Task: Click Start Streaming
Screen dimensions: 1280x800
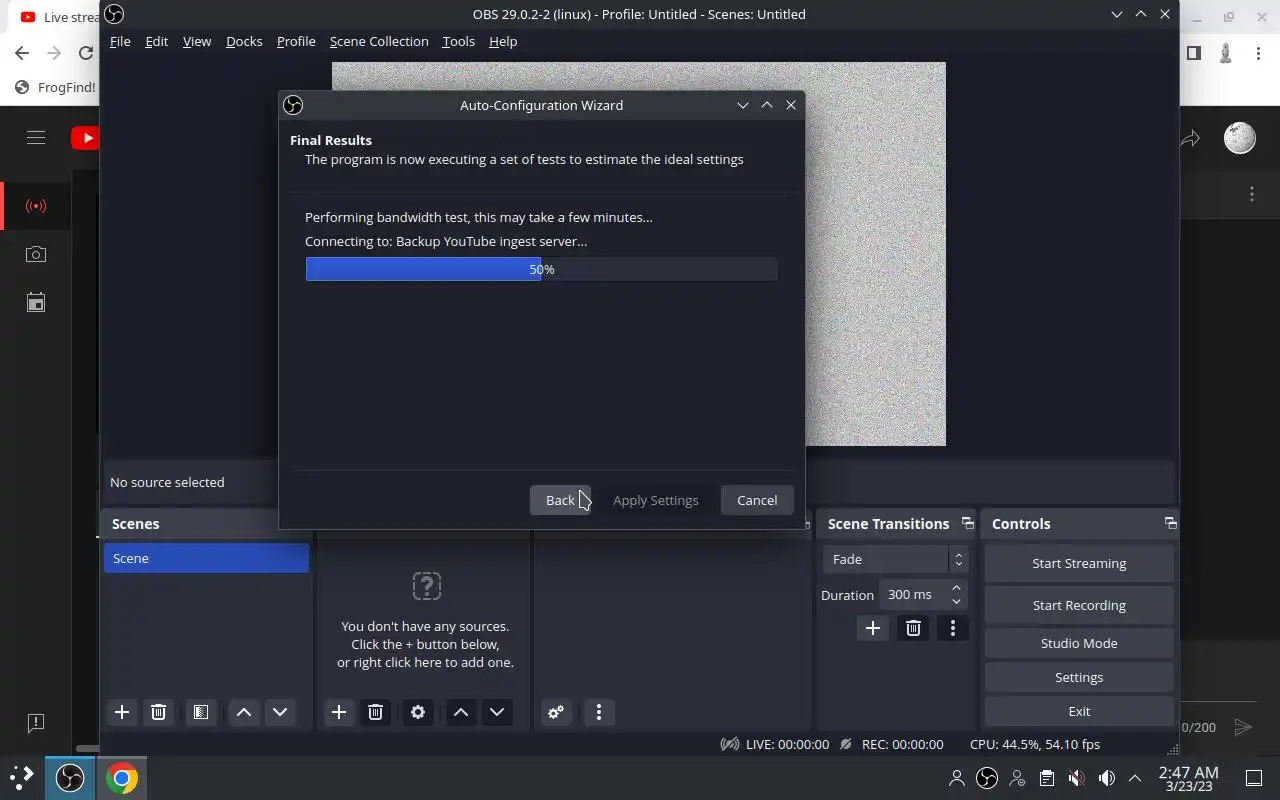Action: click(1079, 563)
